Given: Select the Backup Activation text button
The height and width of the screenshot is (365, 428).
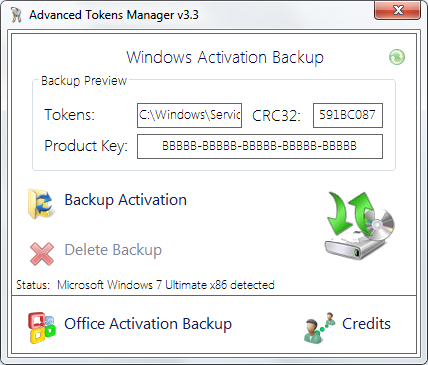Looking at the screenshot, I should click(x=125, y=200).
